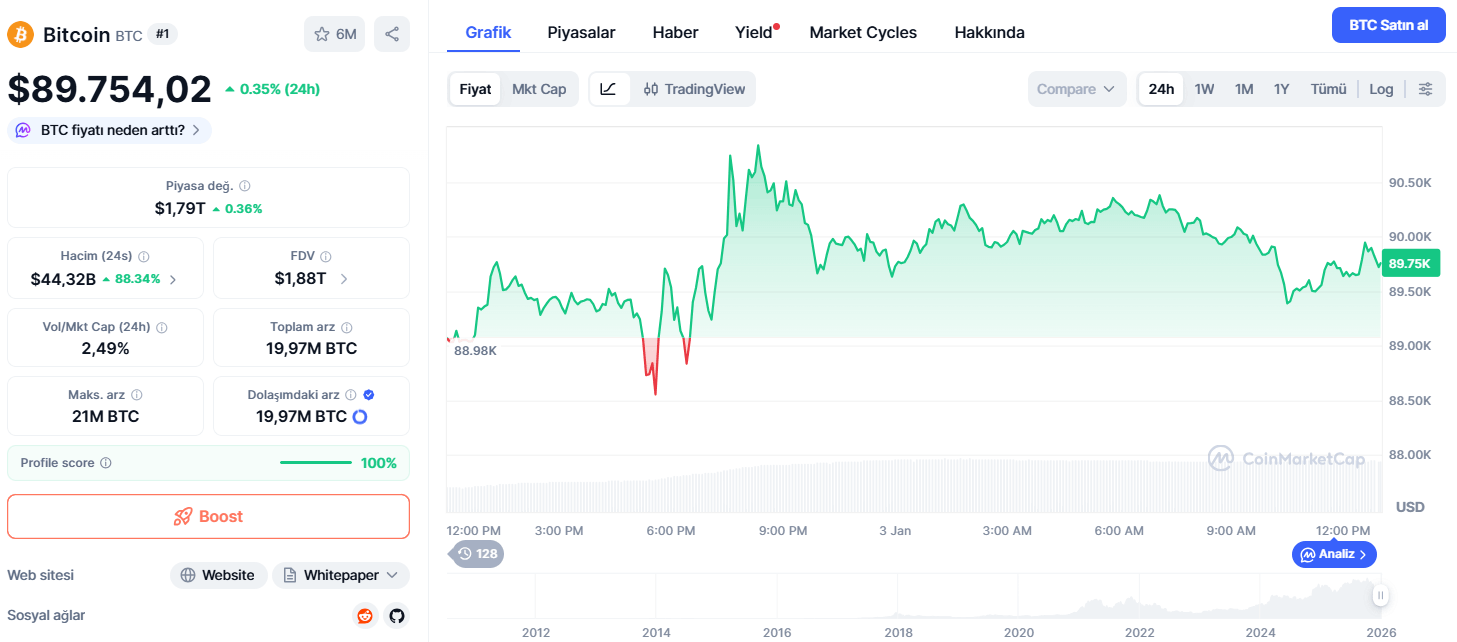Screen dimensions: 1457x642
Task: Click the 89.75K current price tag
Action: pos(1411,263)
